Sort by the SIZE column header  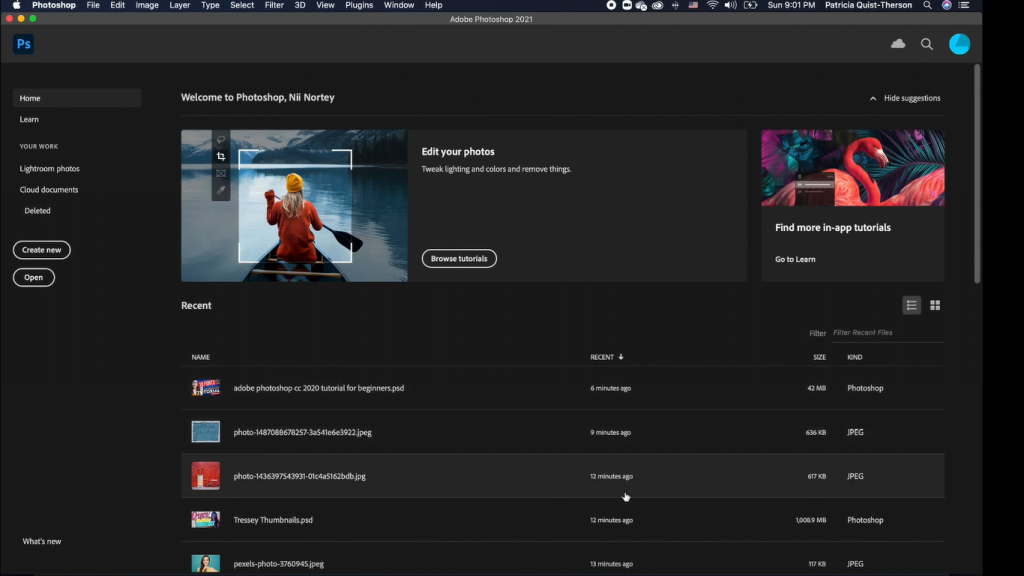pos(820,357)
